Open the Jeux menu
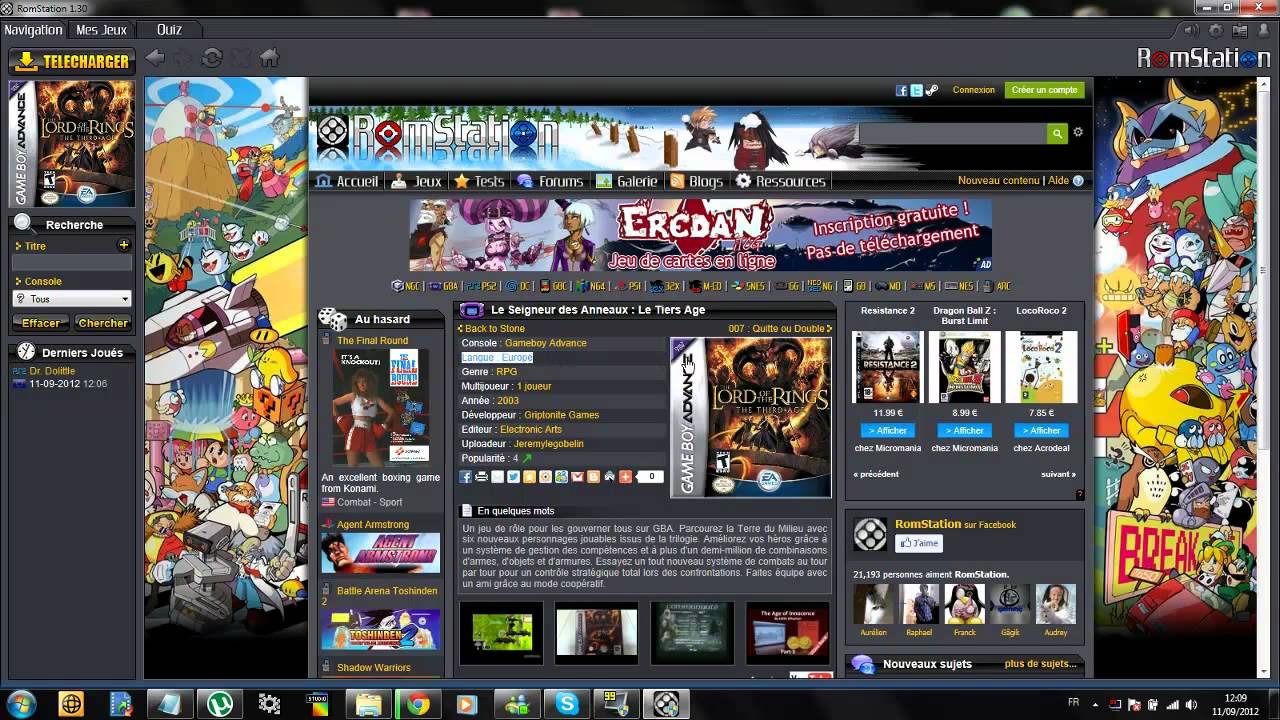Screen dimensions: 1280x720 (x=416, y=181)
